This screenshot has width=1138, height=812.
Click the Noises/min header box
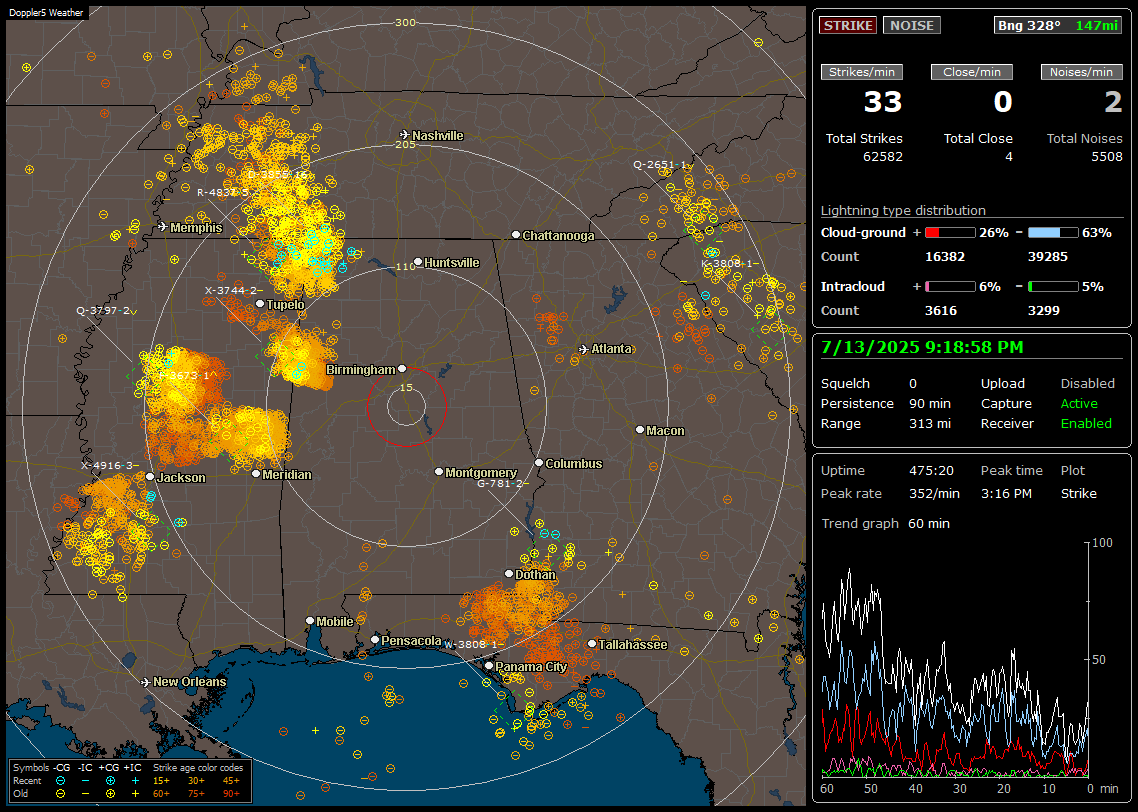pyautogui.click(x=1081, y=72)
